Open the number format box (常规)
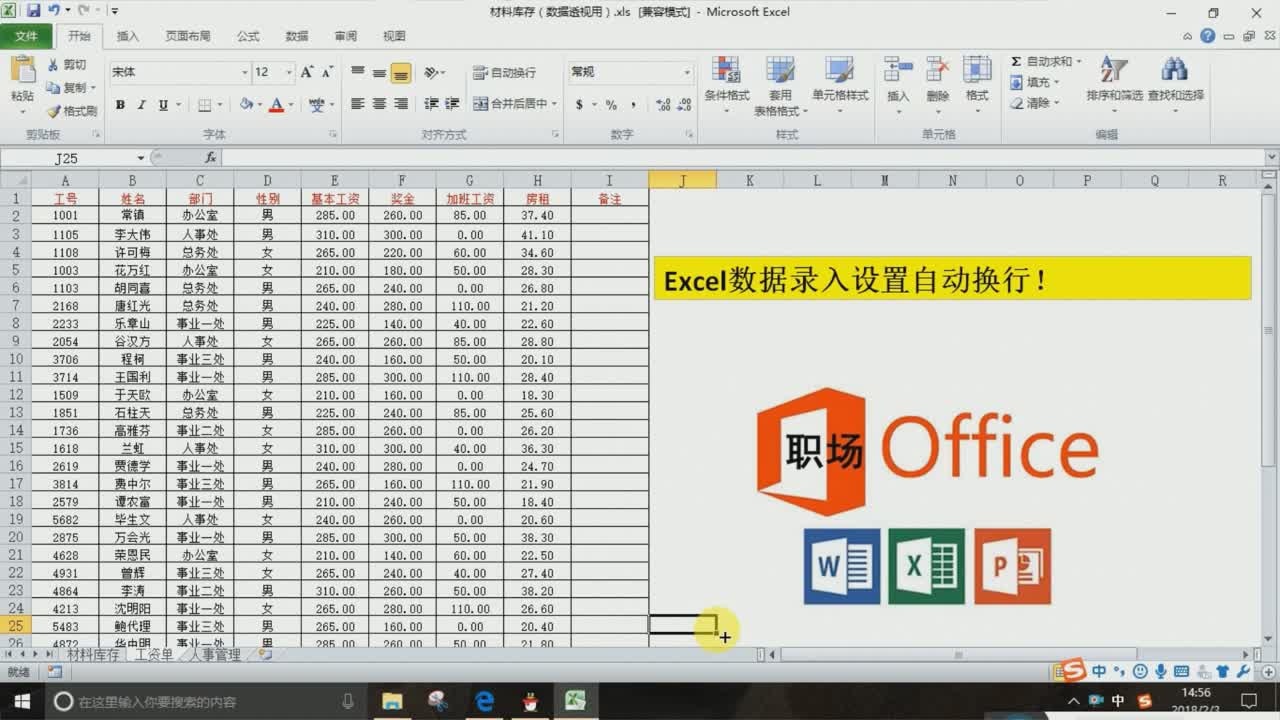 pyautogui.click(x=630, y=72)
